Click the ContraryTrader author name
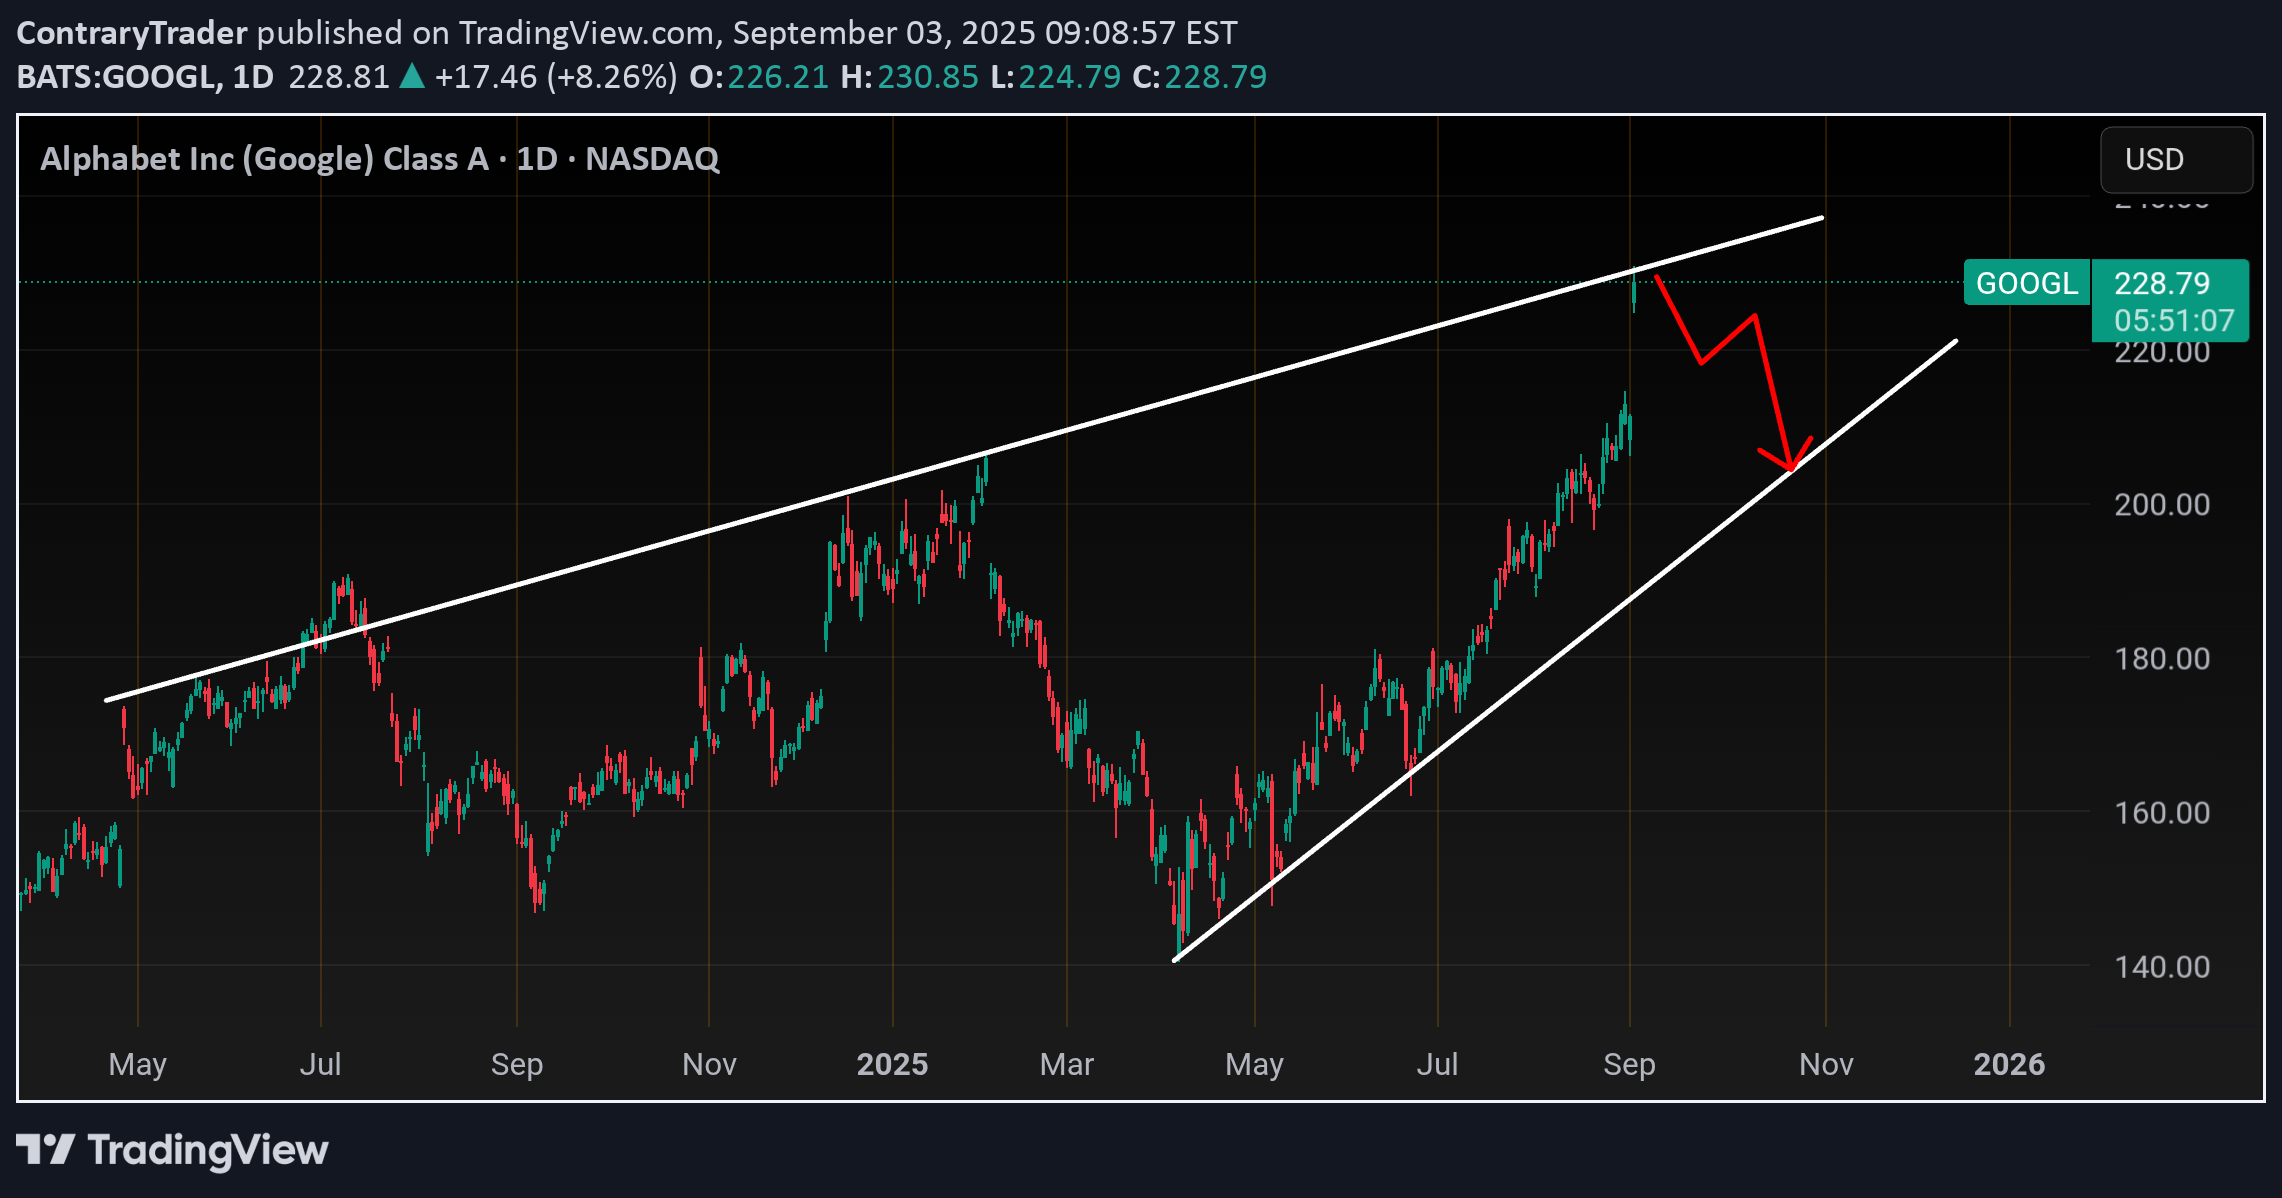This screenshot has width=2282, height=1198. click(x=132, y=33)
